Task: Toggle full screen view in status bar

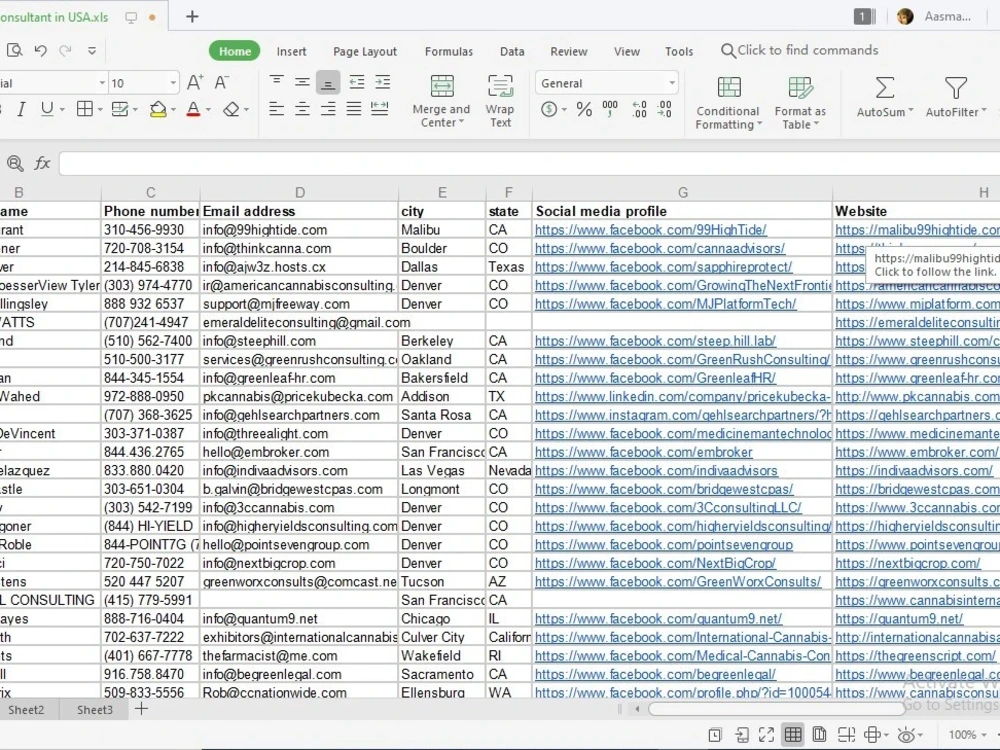Action: tap(767, 735)
